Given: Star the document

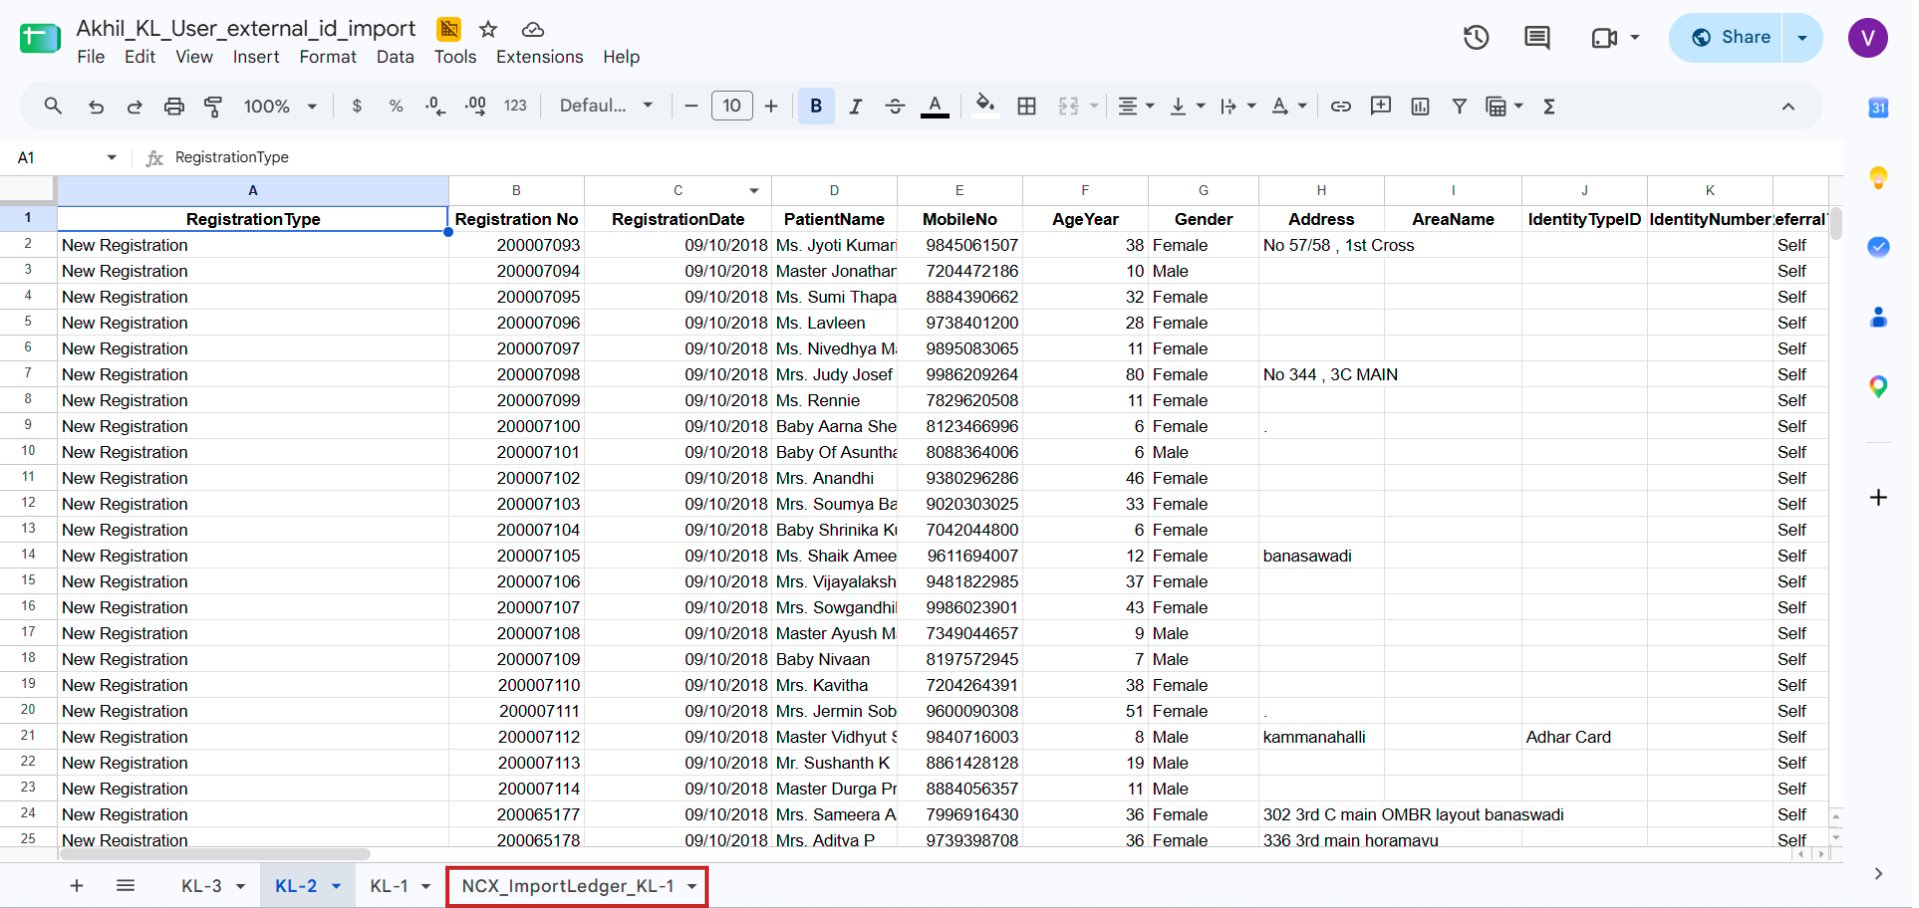Looking at the screenshot, I should (x=488, y=29).
